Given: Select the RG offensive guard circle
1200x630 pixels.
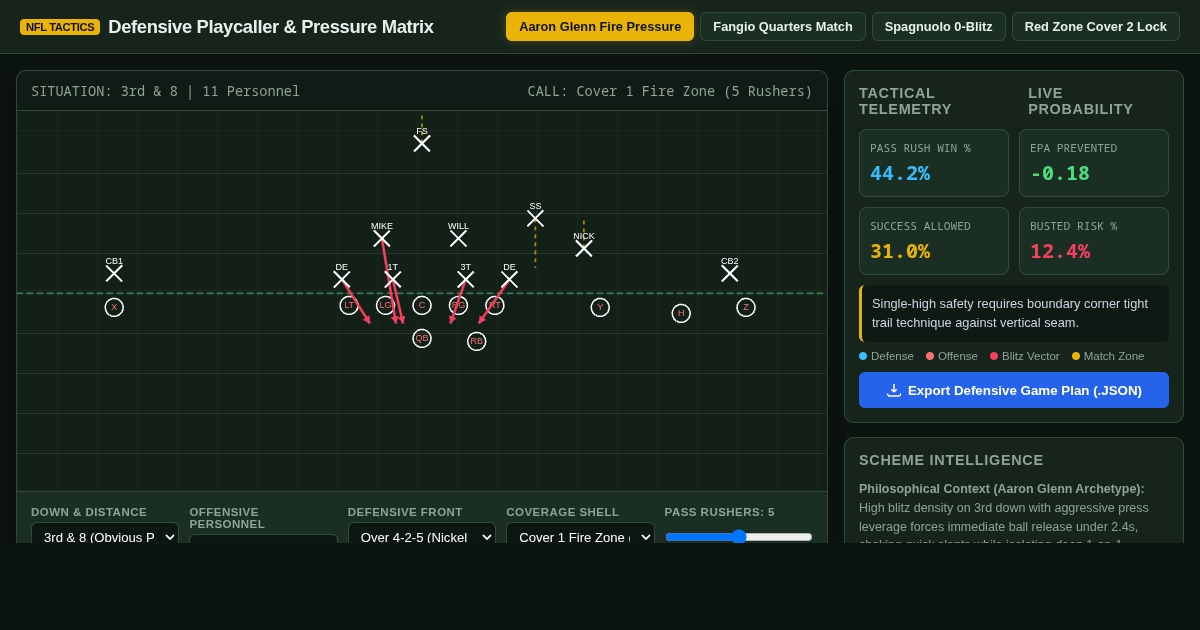Looking at the screenshot, I should pos(458,305).
